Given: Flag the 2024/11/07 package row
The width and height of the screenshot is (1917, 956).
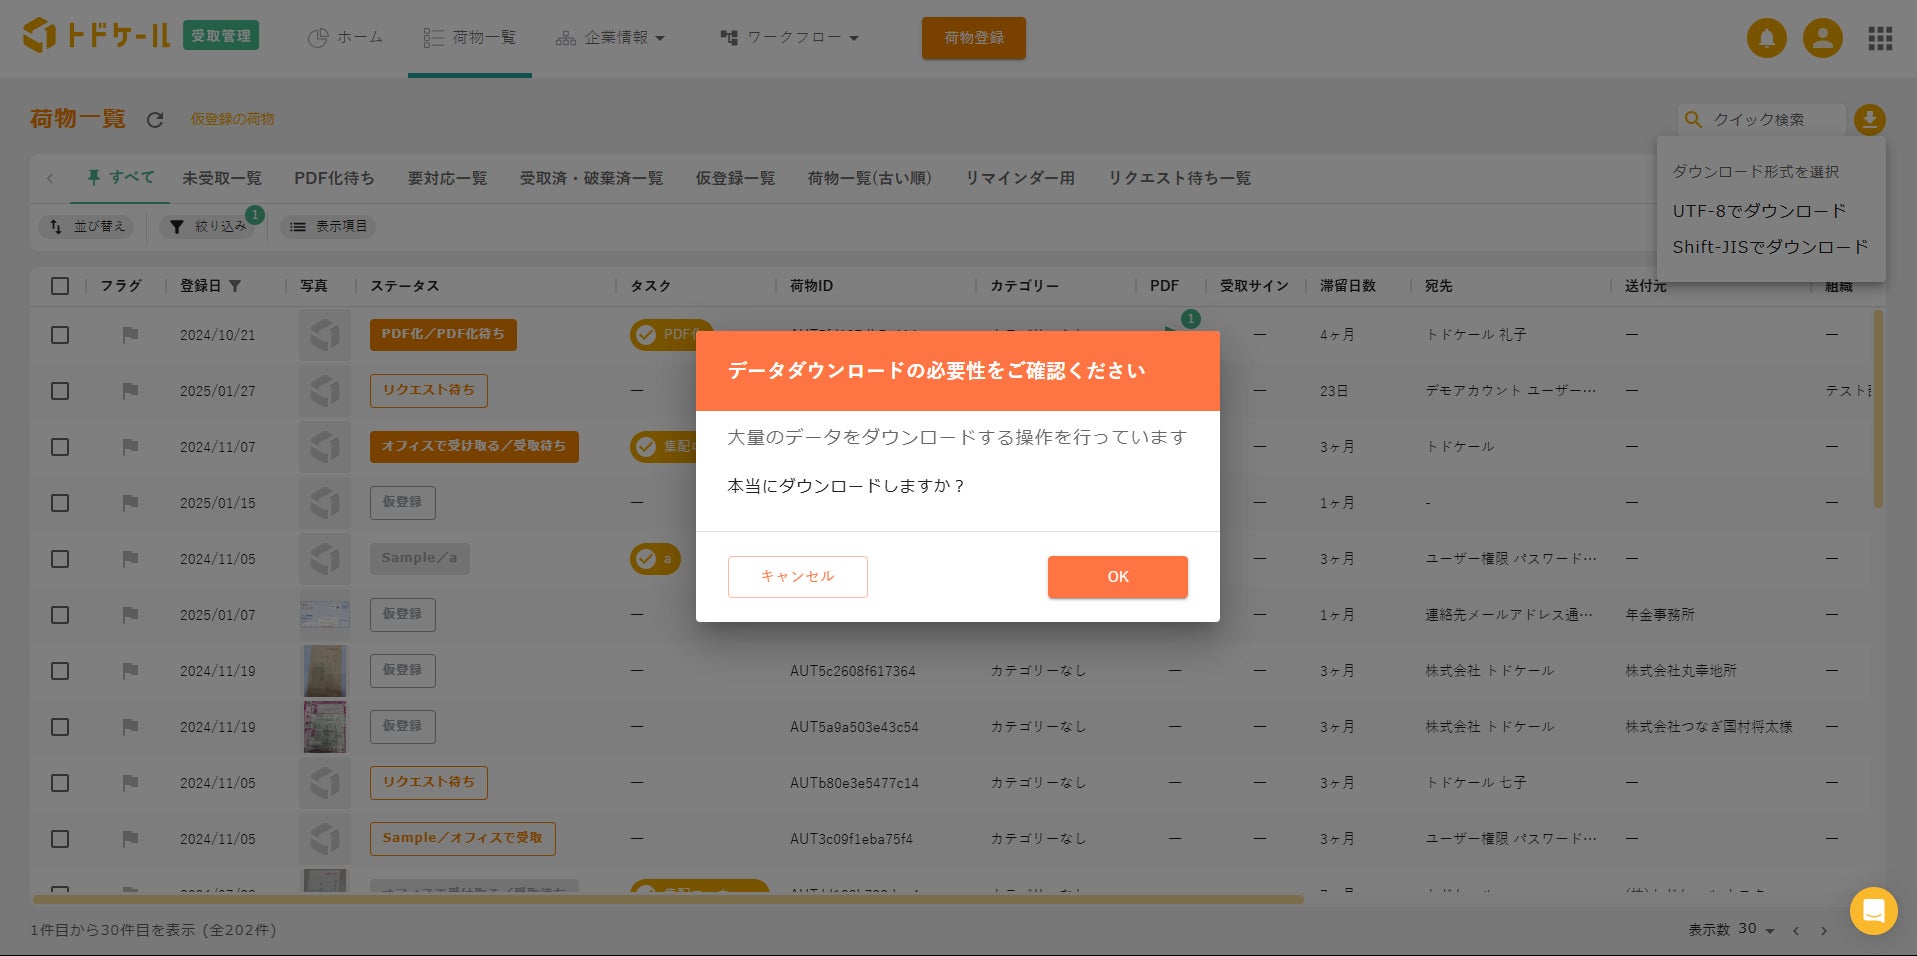Looking at the screenshot, I should coord(130,447).
